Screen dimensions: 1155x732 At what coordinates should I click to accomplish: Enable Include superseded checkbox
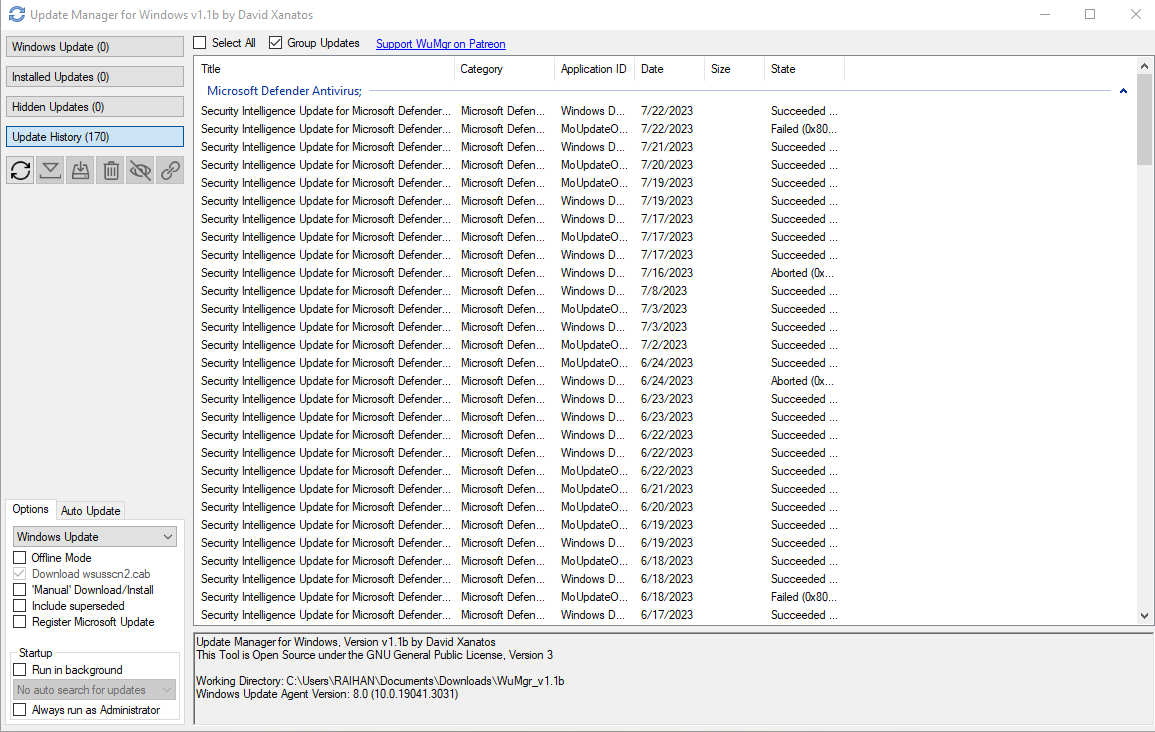pos(20,606)
